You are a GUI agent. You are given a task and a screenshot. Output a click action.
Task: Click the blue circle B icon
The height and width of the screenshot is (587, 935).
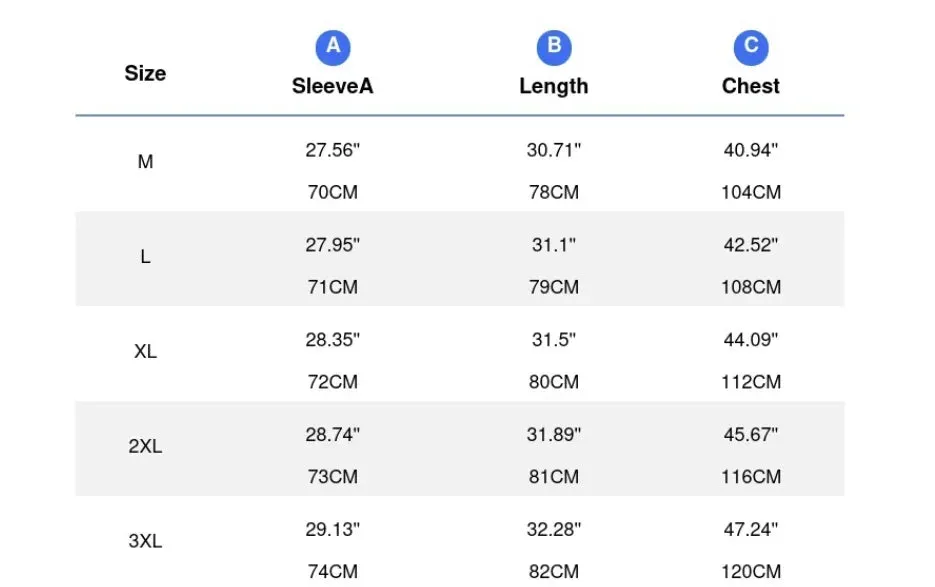point(554,47)
